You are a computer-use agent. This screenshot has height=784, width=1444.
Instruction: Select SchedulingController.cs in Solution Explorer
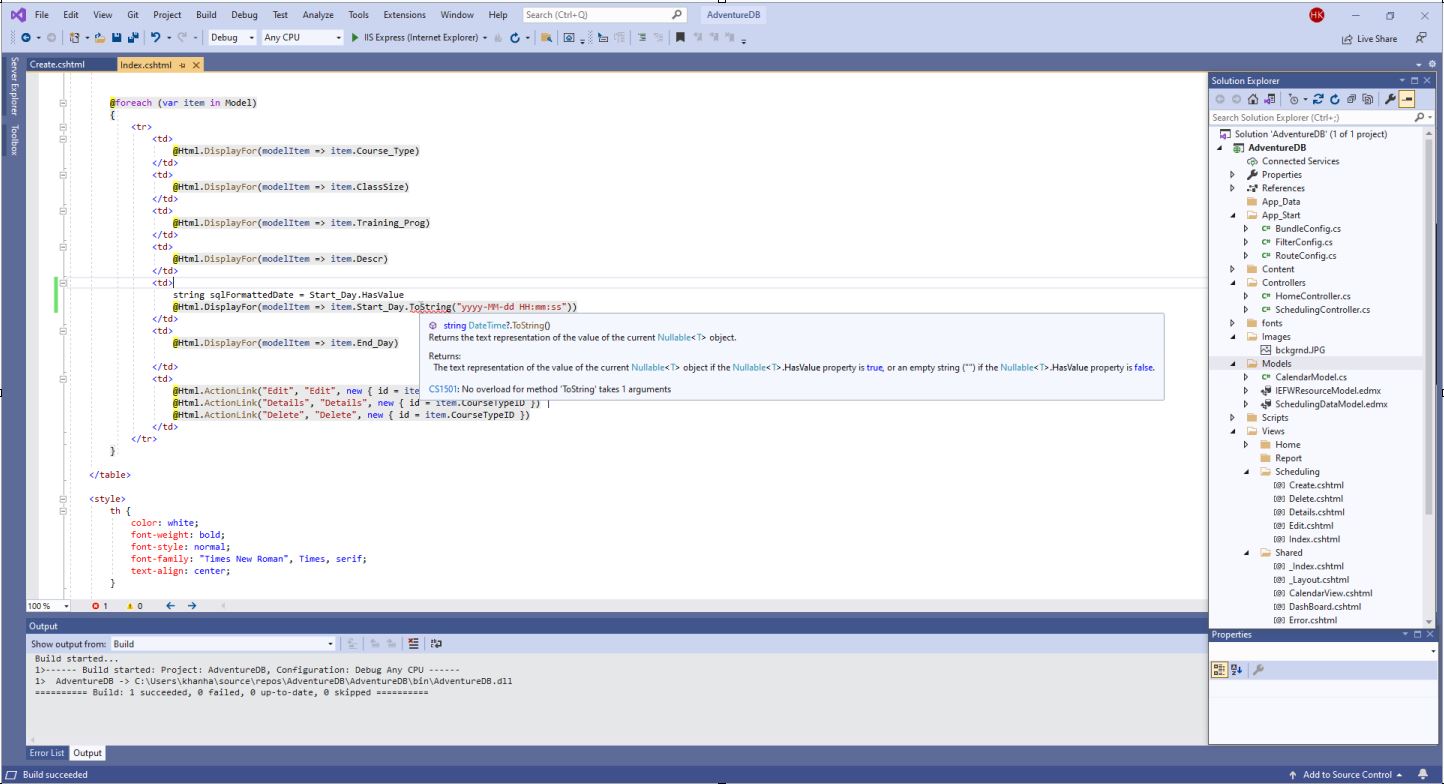[1323, 310]
